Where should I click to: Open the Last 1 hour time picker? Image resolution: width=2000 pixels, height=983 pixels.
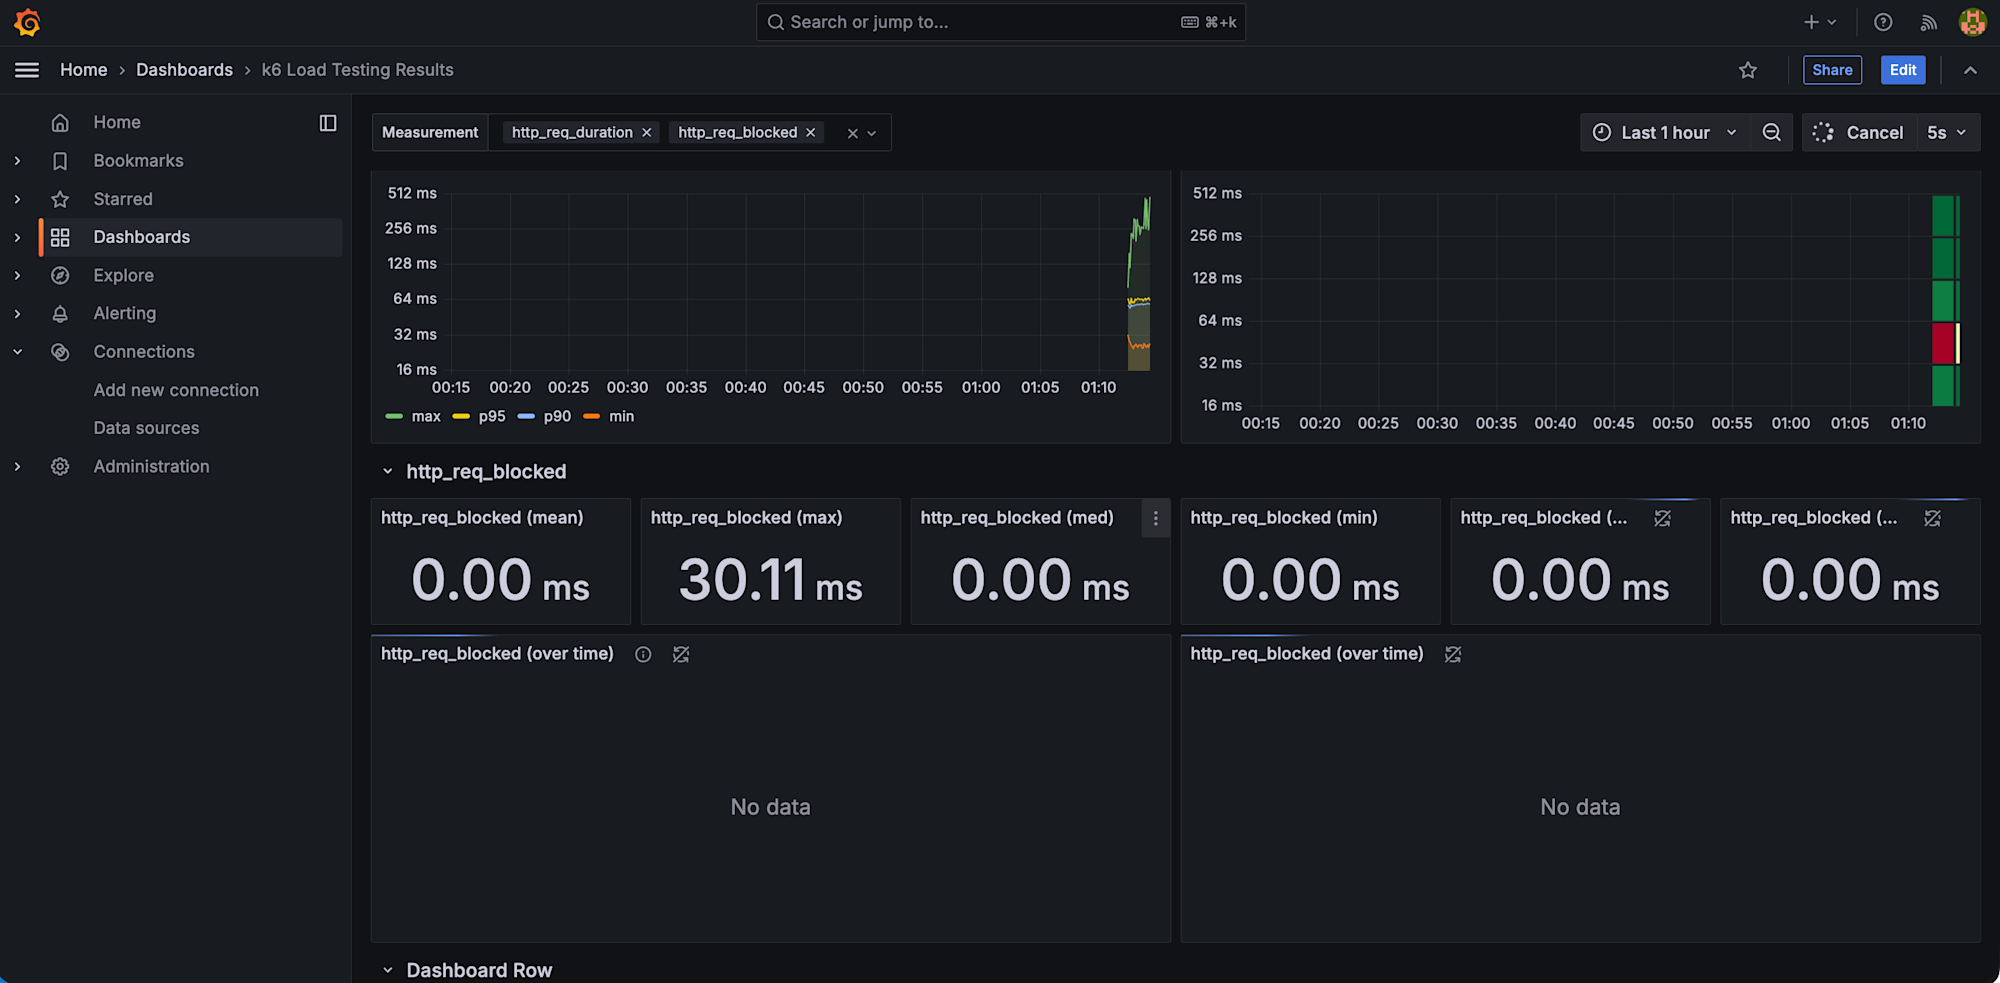pyautogui.click(x=1664, y=133)
